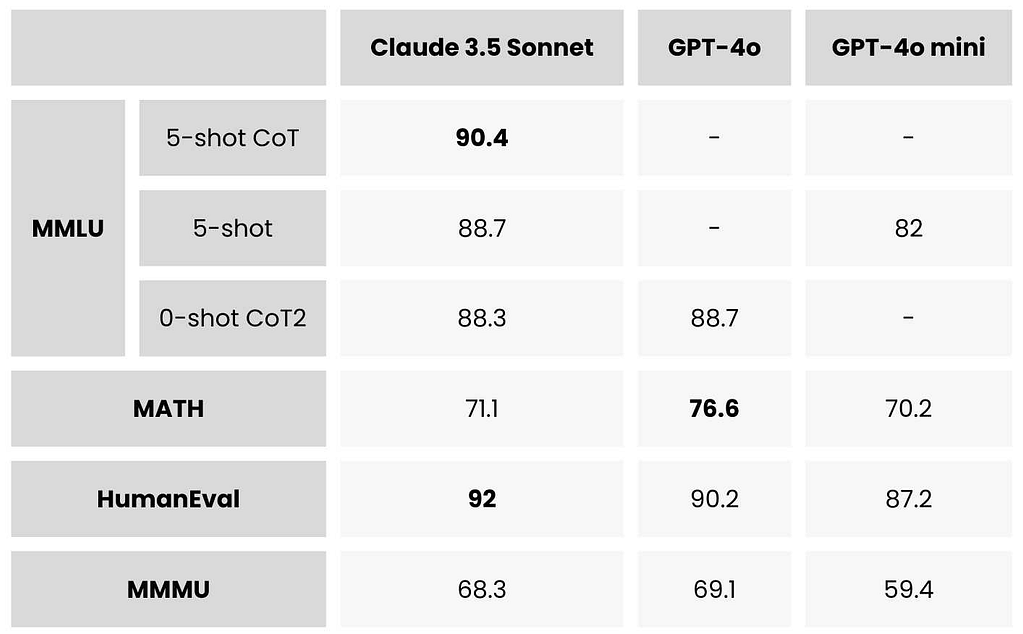The image size is (1023, 634).
Task: Click the 88.3 score cell
Action: click(x=481, y=318)
